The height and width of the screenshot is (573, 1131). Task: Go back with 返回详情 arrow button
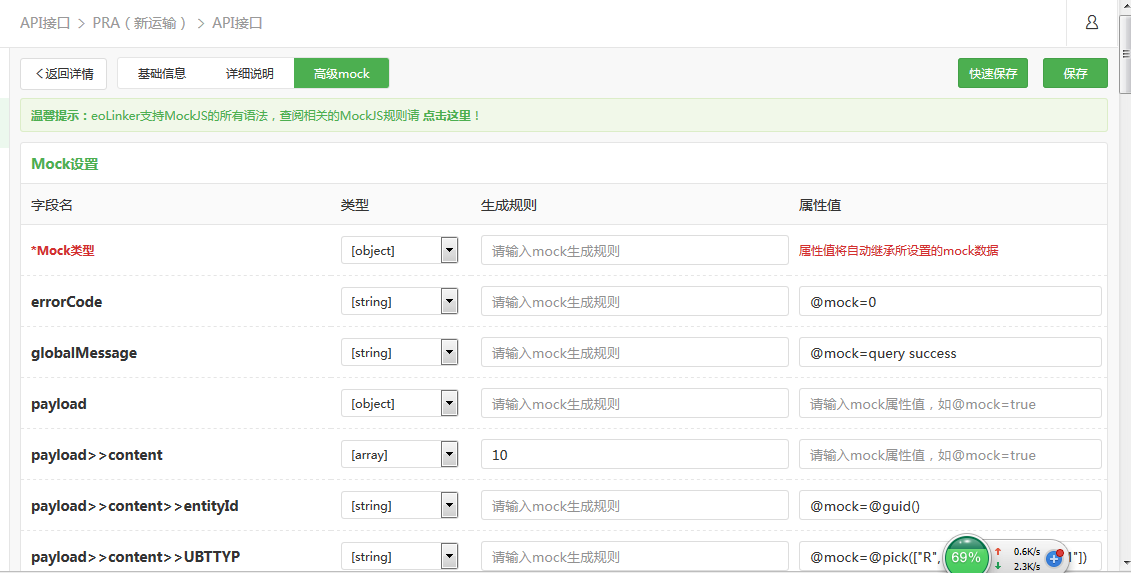[x=63, y=74]
